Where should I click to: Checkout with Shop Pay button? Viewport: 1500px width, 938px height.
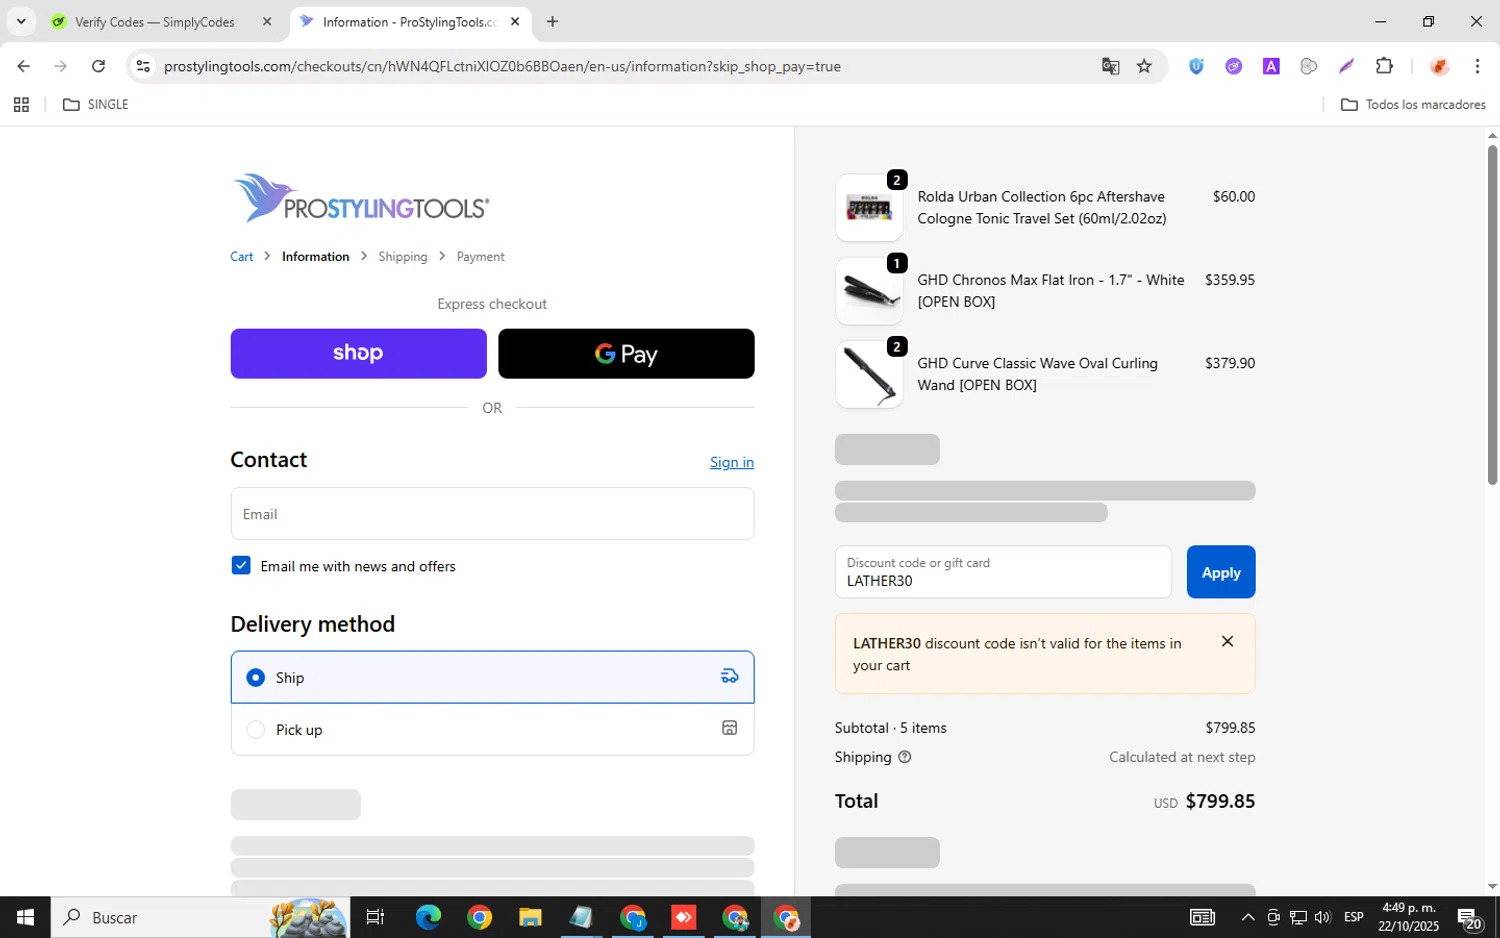tap(358, 353)
